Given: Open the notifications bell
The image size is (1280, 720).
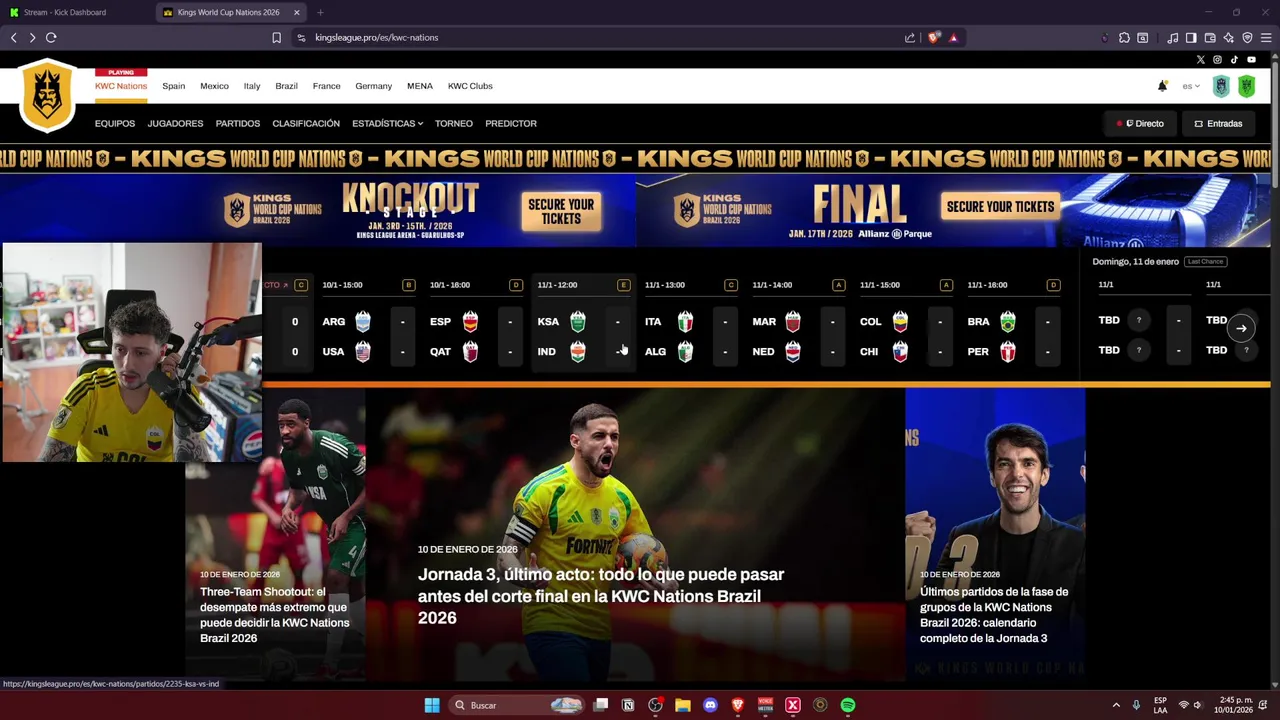Looking at the screenshot, I should click(1162, 86).
